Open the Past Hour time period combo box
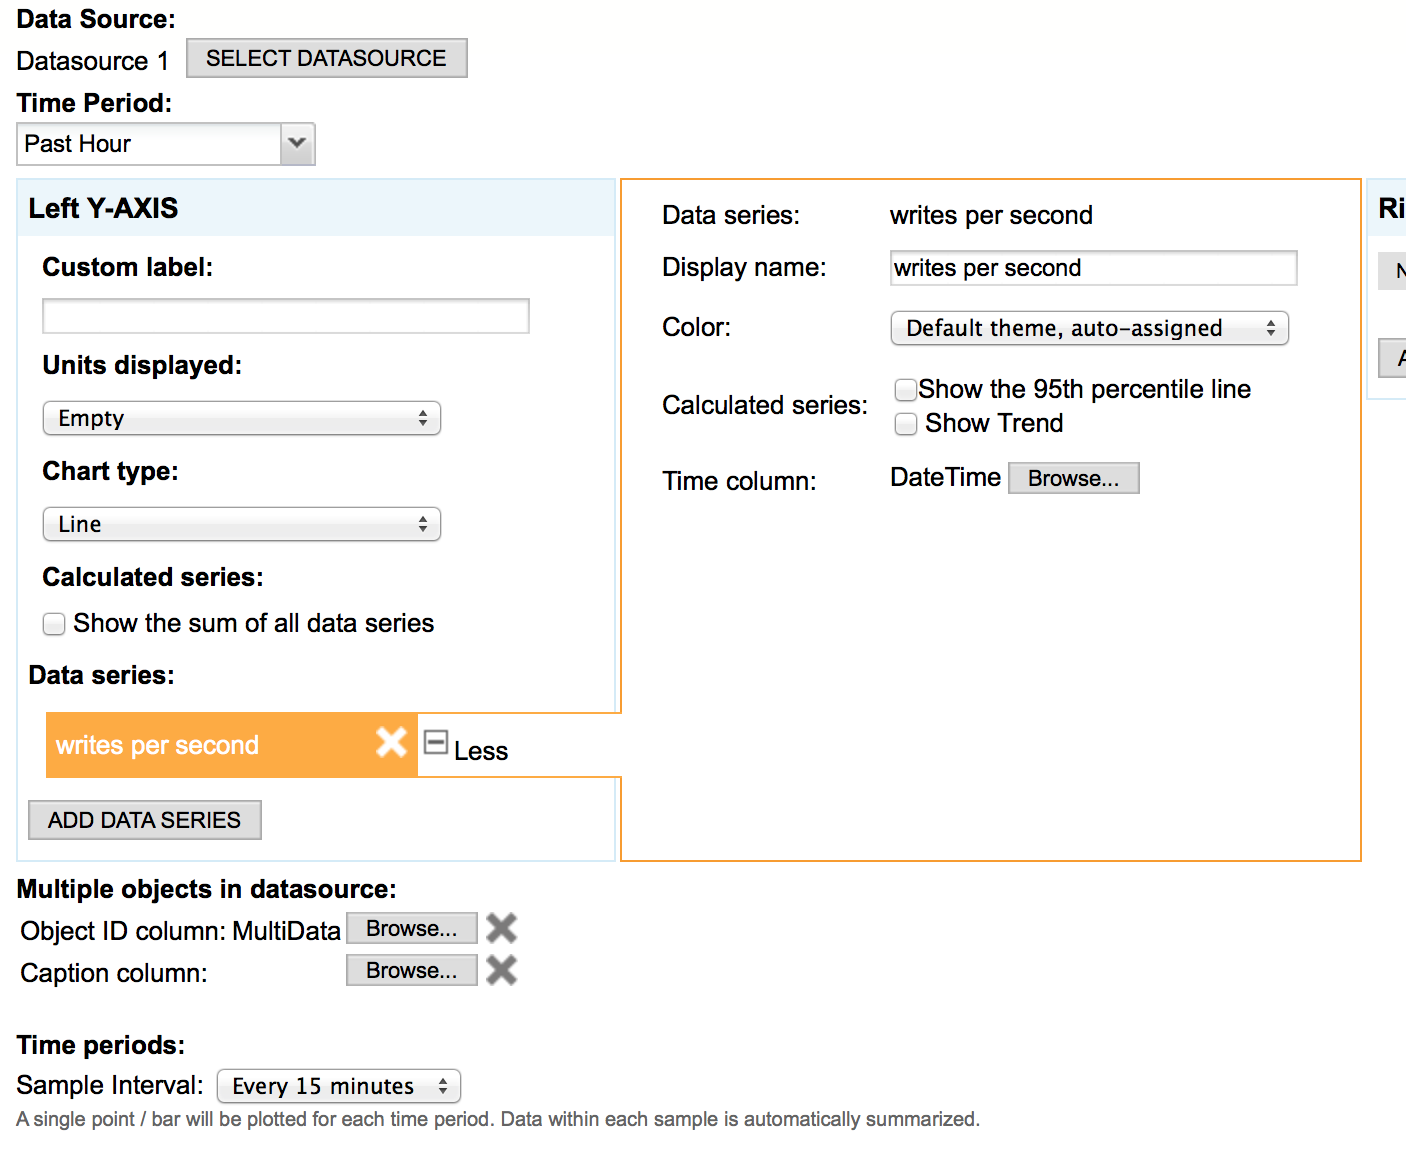The width and height of the screenshot is (1406, 1172). pos(166,144)
